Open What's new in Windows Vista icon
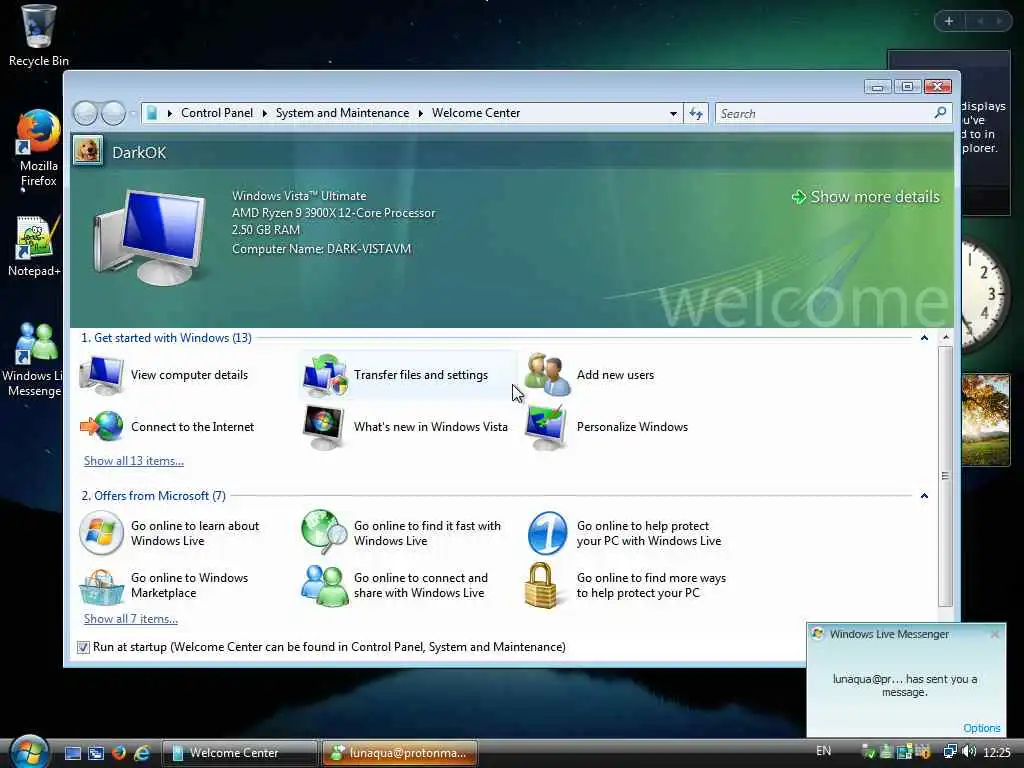This screenshot has height=768, width=1024. point(324,426)
